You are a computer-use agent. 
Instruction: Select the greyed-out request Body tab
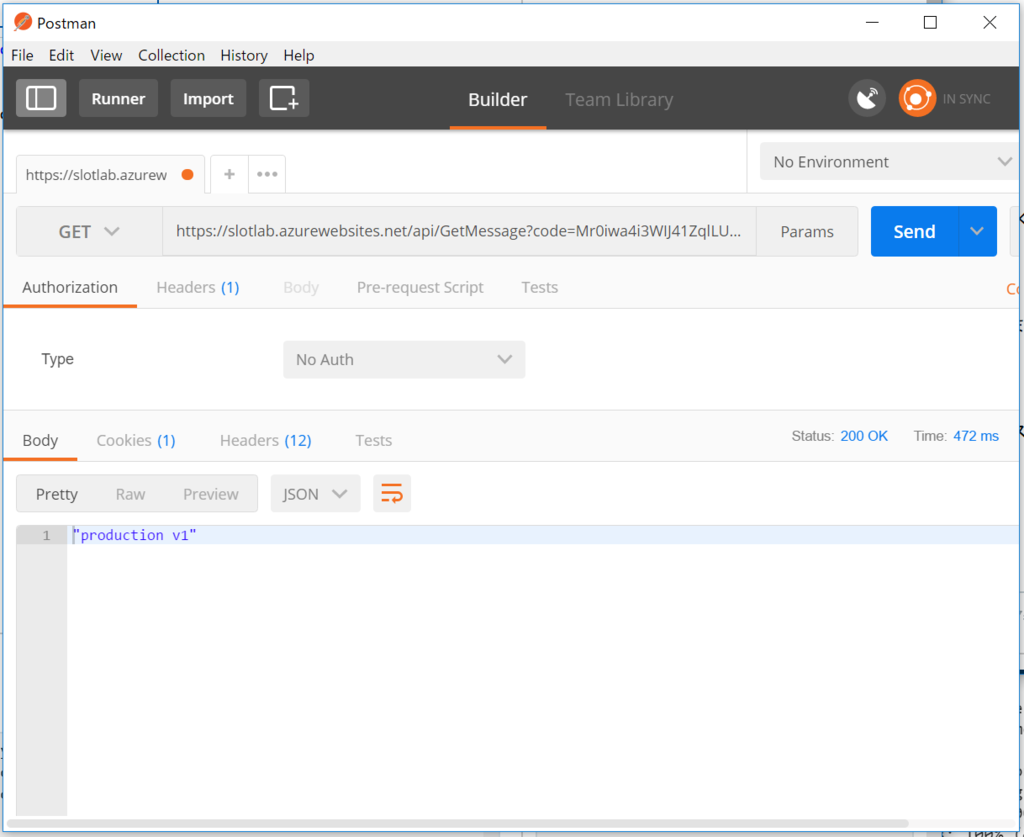click(301, 287)
